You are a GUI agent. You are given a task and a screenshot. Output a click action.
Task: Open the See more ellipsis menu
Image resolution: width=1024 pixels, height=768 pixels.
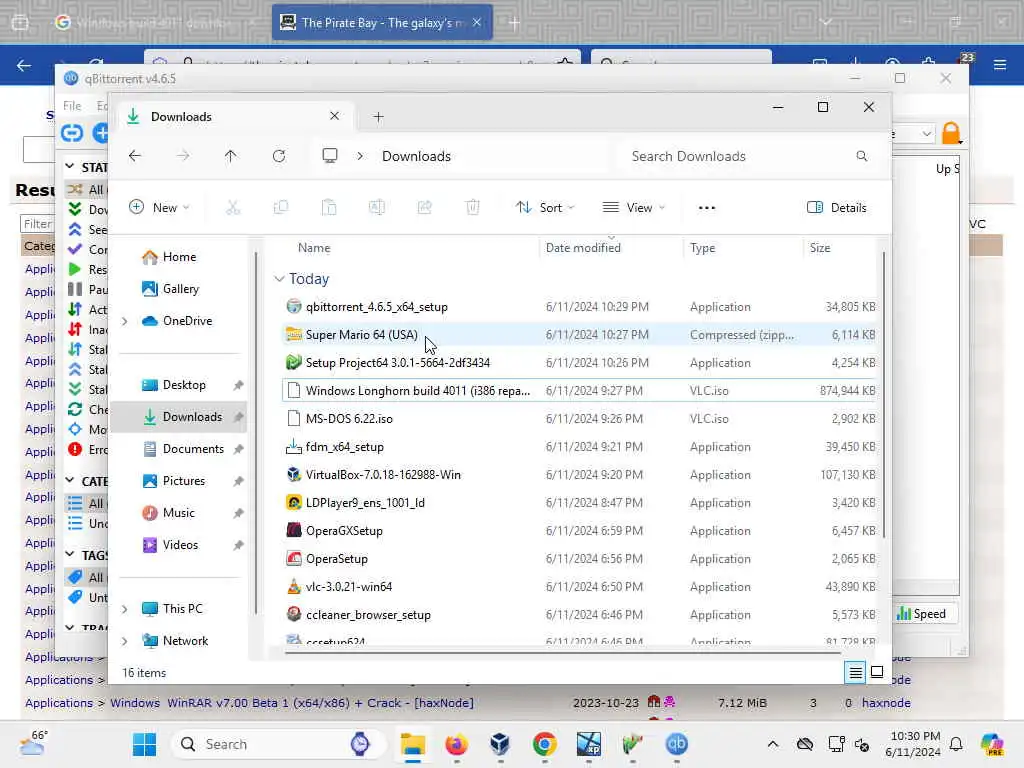click(707, 208)
